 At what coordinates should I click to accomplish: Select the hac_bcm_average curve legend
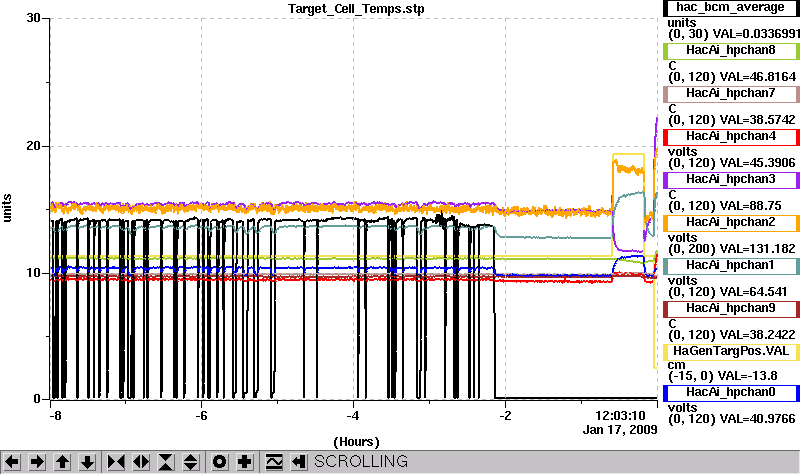tap(731, 8)
